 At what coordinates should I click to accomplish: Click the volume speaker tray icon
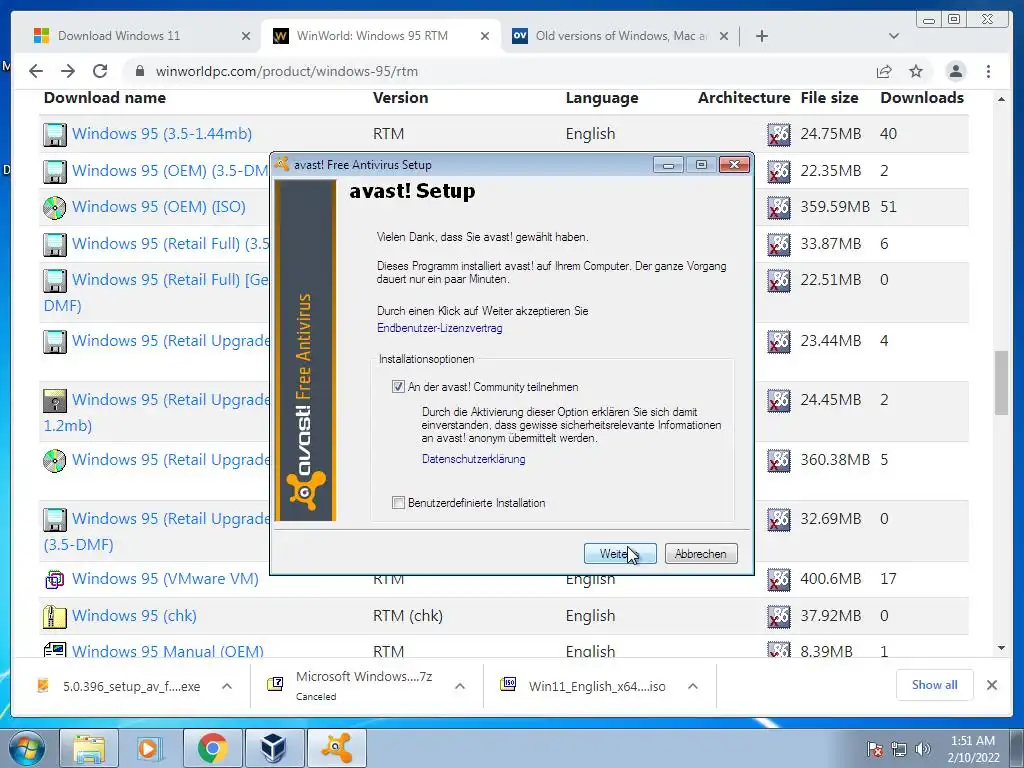pos(923,749)
